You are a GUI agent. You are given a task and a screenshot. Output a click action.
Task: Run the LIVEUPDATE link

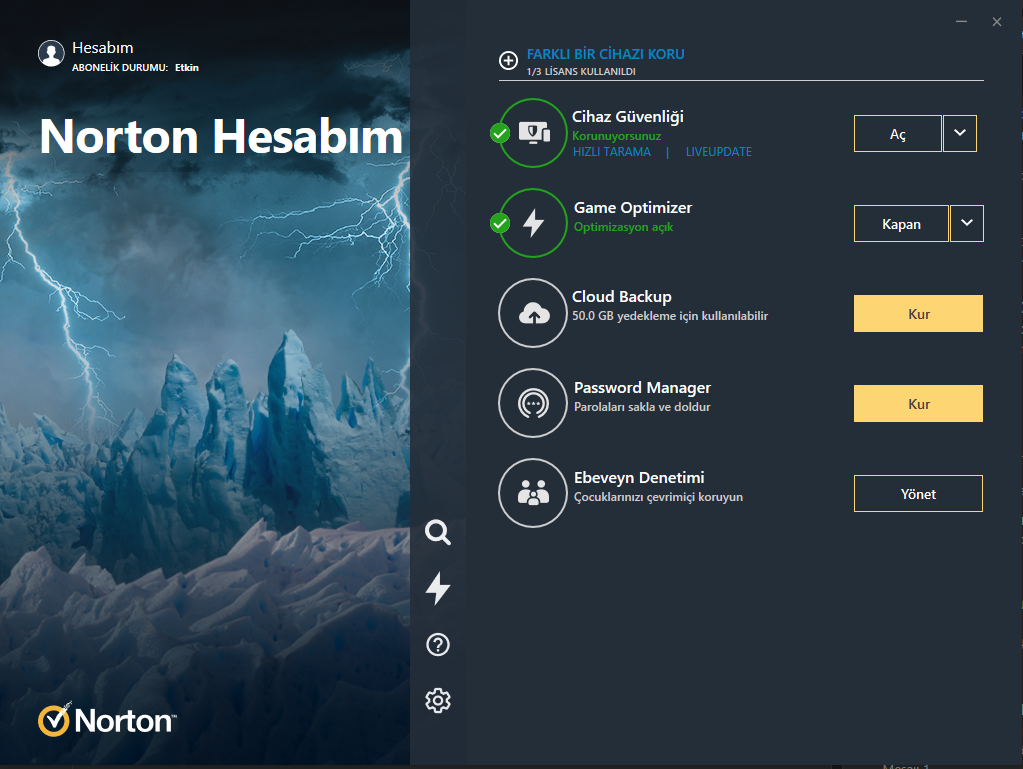pos(718,152)
